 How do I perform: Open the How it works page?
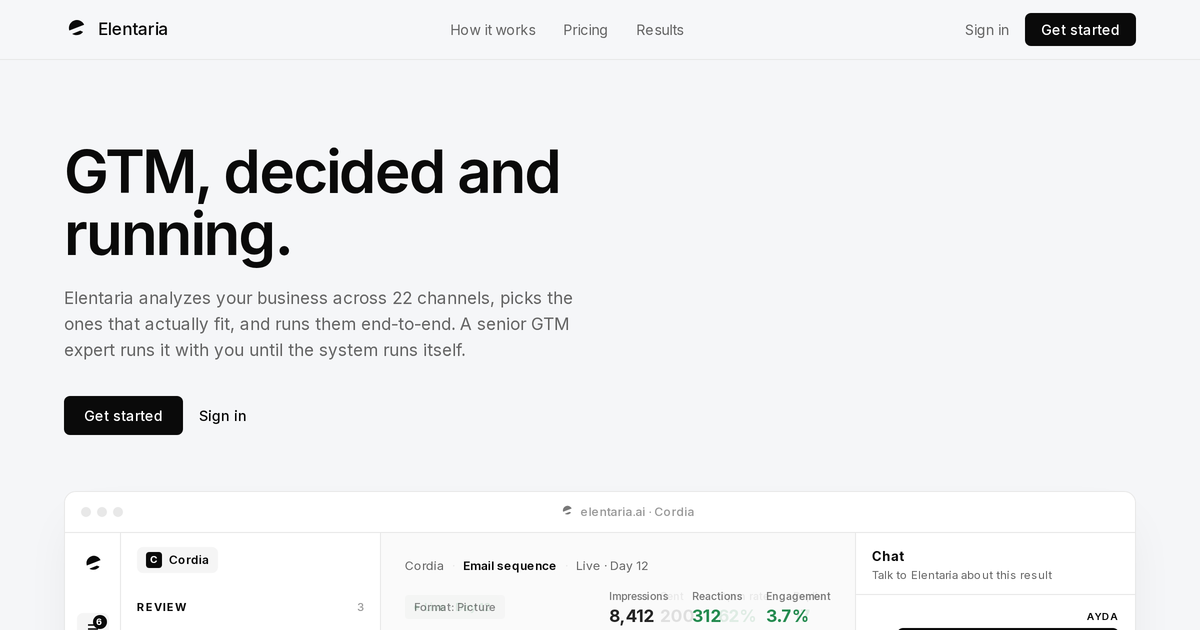click(493, 30)
